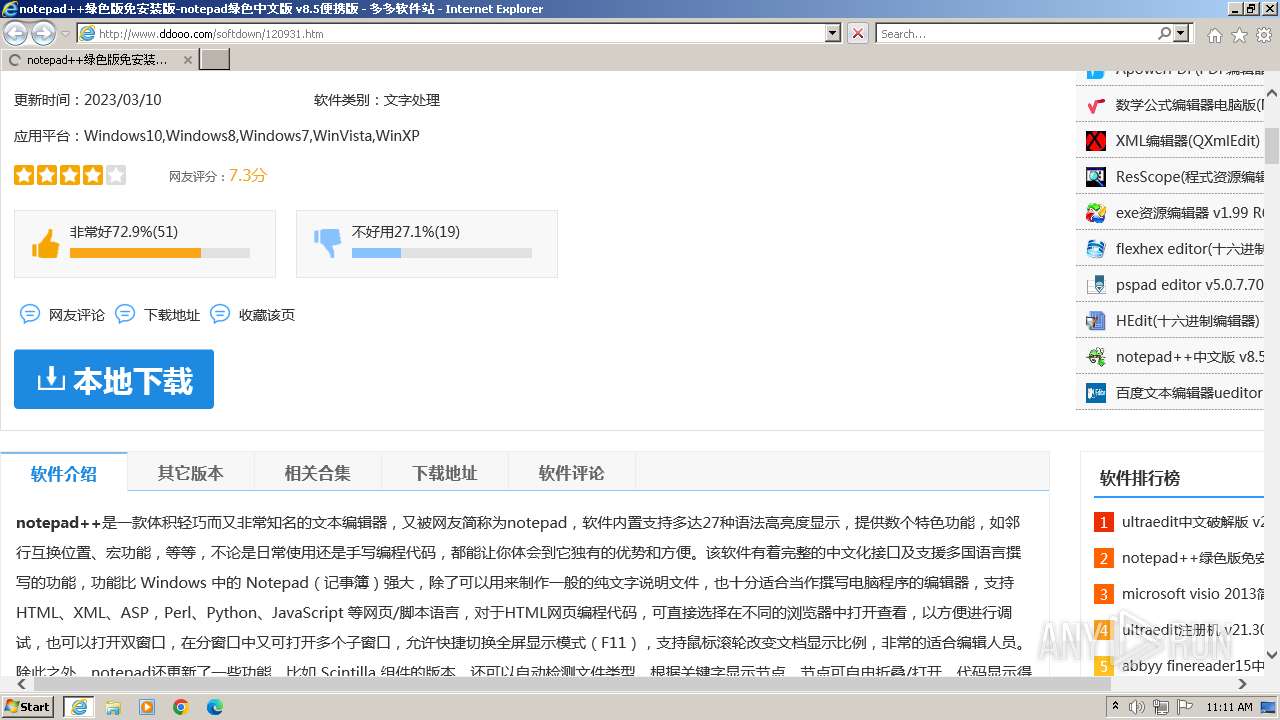Click the 不好用 blue progress bar
The image size is (1280, 720).
[441, 253]
